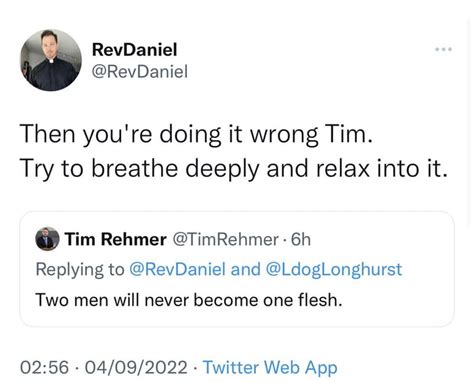Click the dot separator before Twitter Web App
Image resolution: width=474 pixels, height=382 pixels.
pos(195,368)
